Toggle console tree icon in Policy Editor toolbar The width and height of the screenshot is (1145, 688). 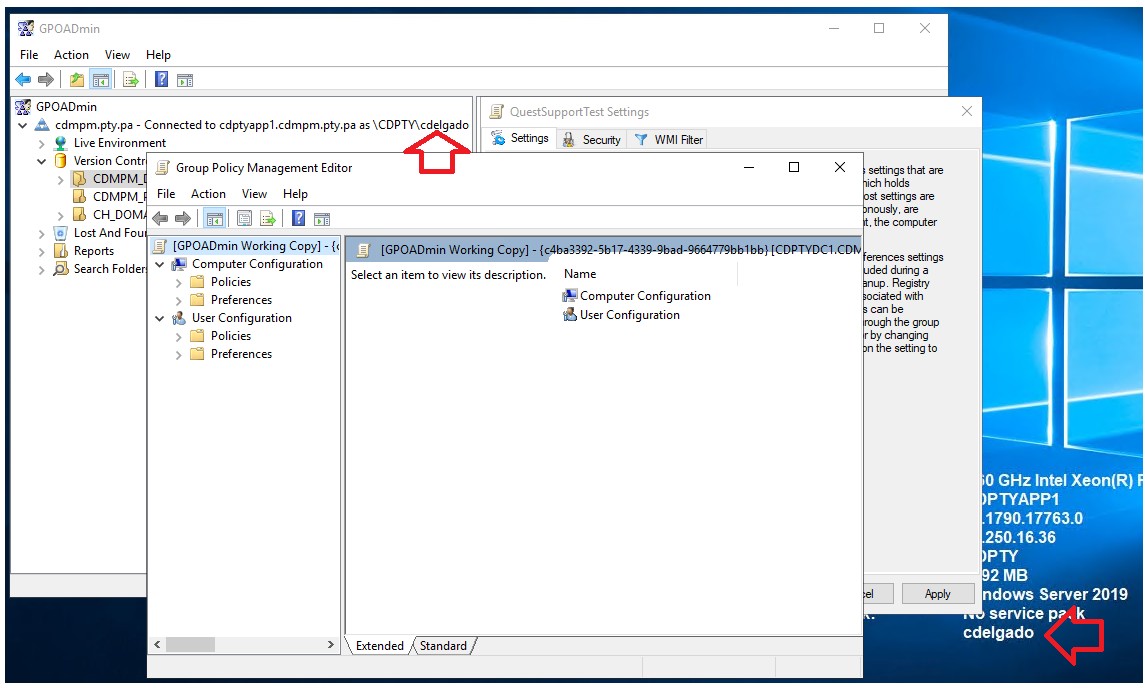tap(214, 218)
